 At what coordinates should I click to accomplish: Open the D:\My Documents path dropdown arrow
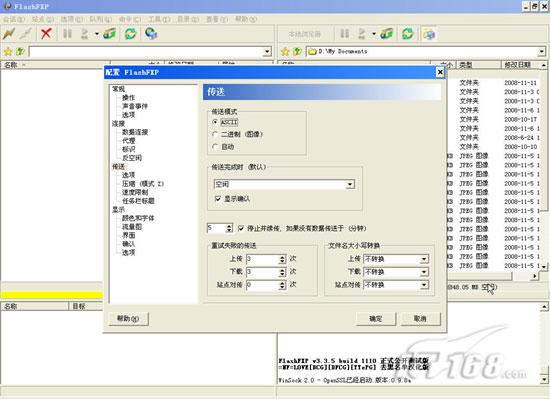pos(542,52)
